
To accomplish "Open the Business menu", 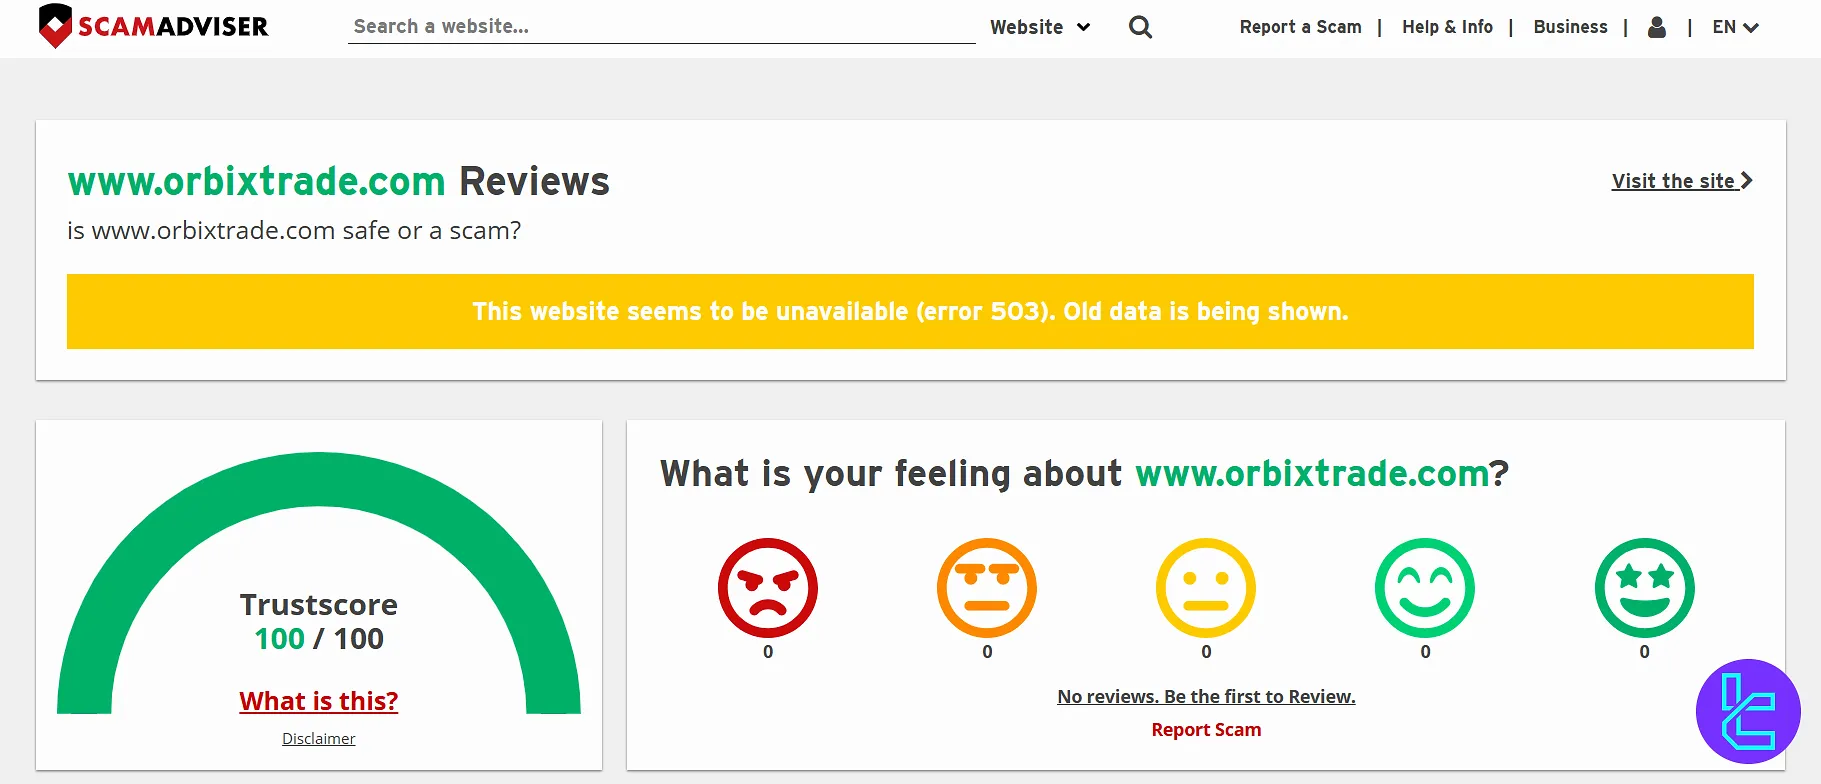I will [x=1570, y=27].
